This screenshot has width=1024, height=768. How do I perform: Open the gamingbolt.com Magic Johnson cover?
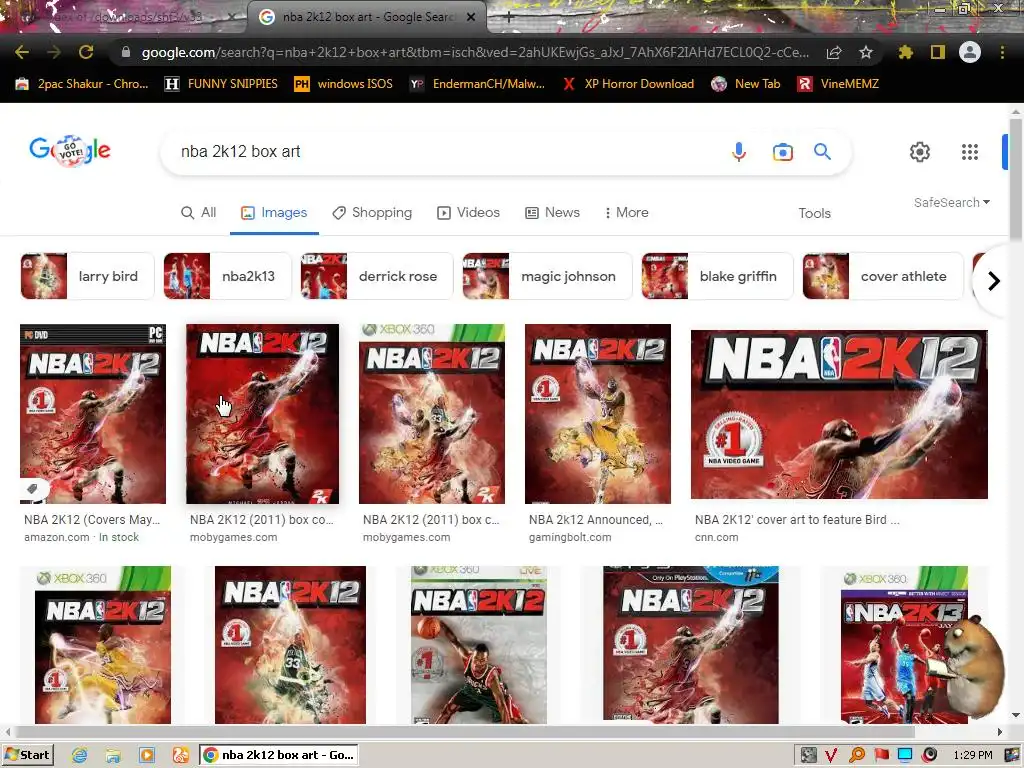click(598, 414)
